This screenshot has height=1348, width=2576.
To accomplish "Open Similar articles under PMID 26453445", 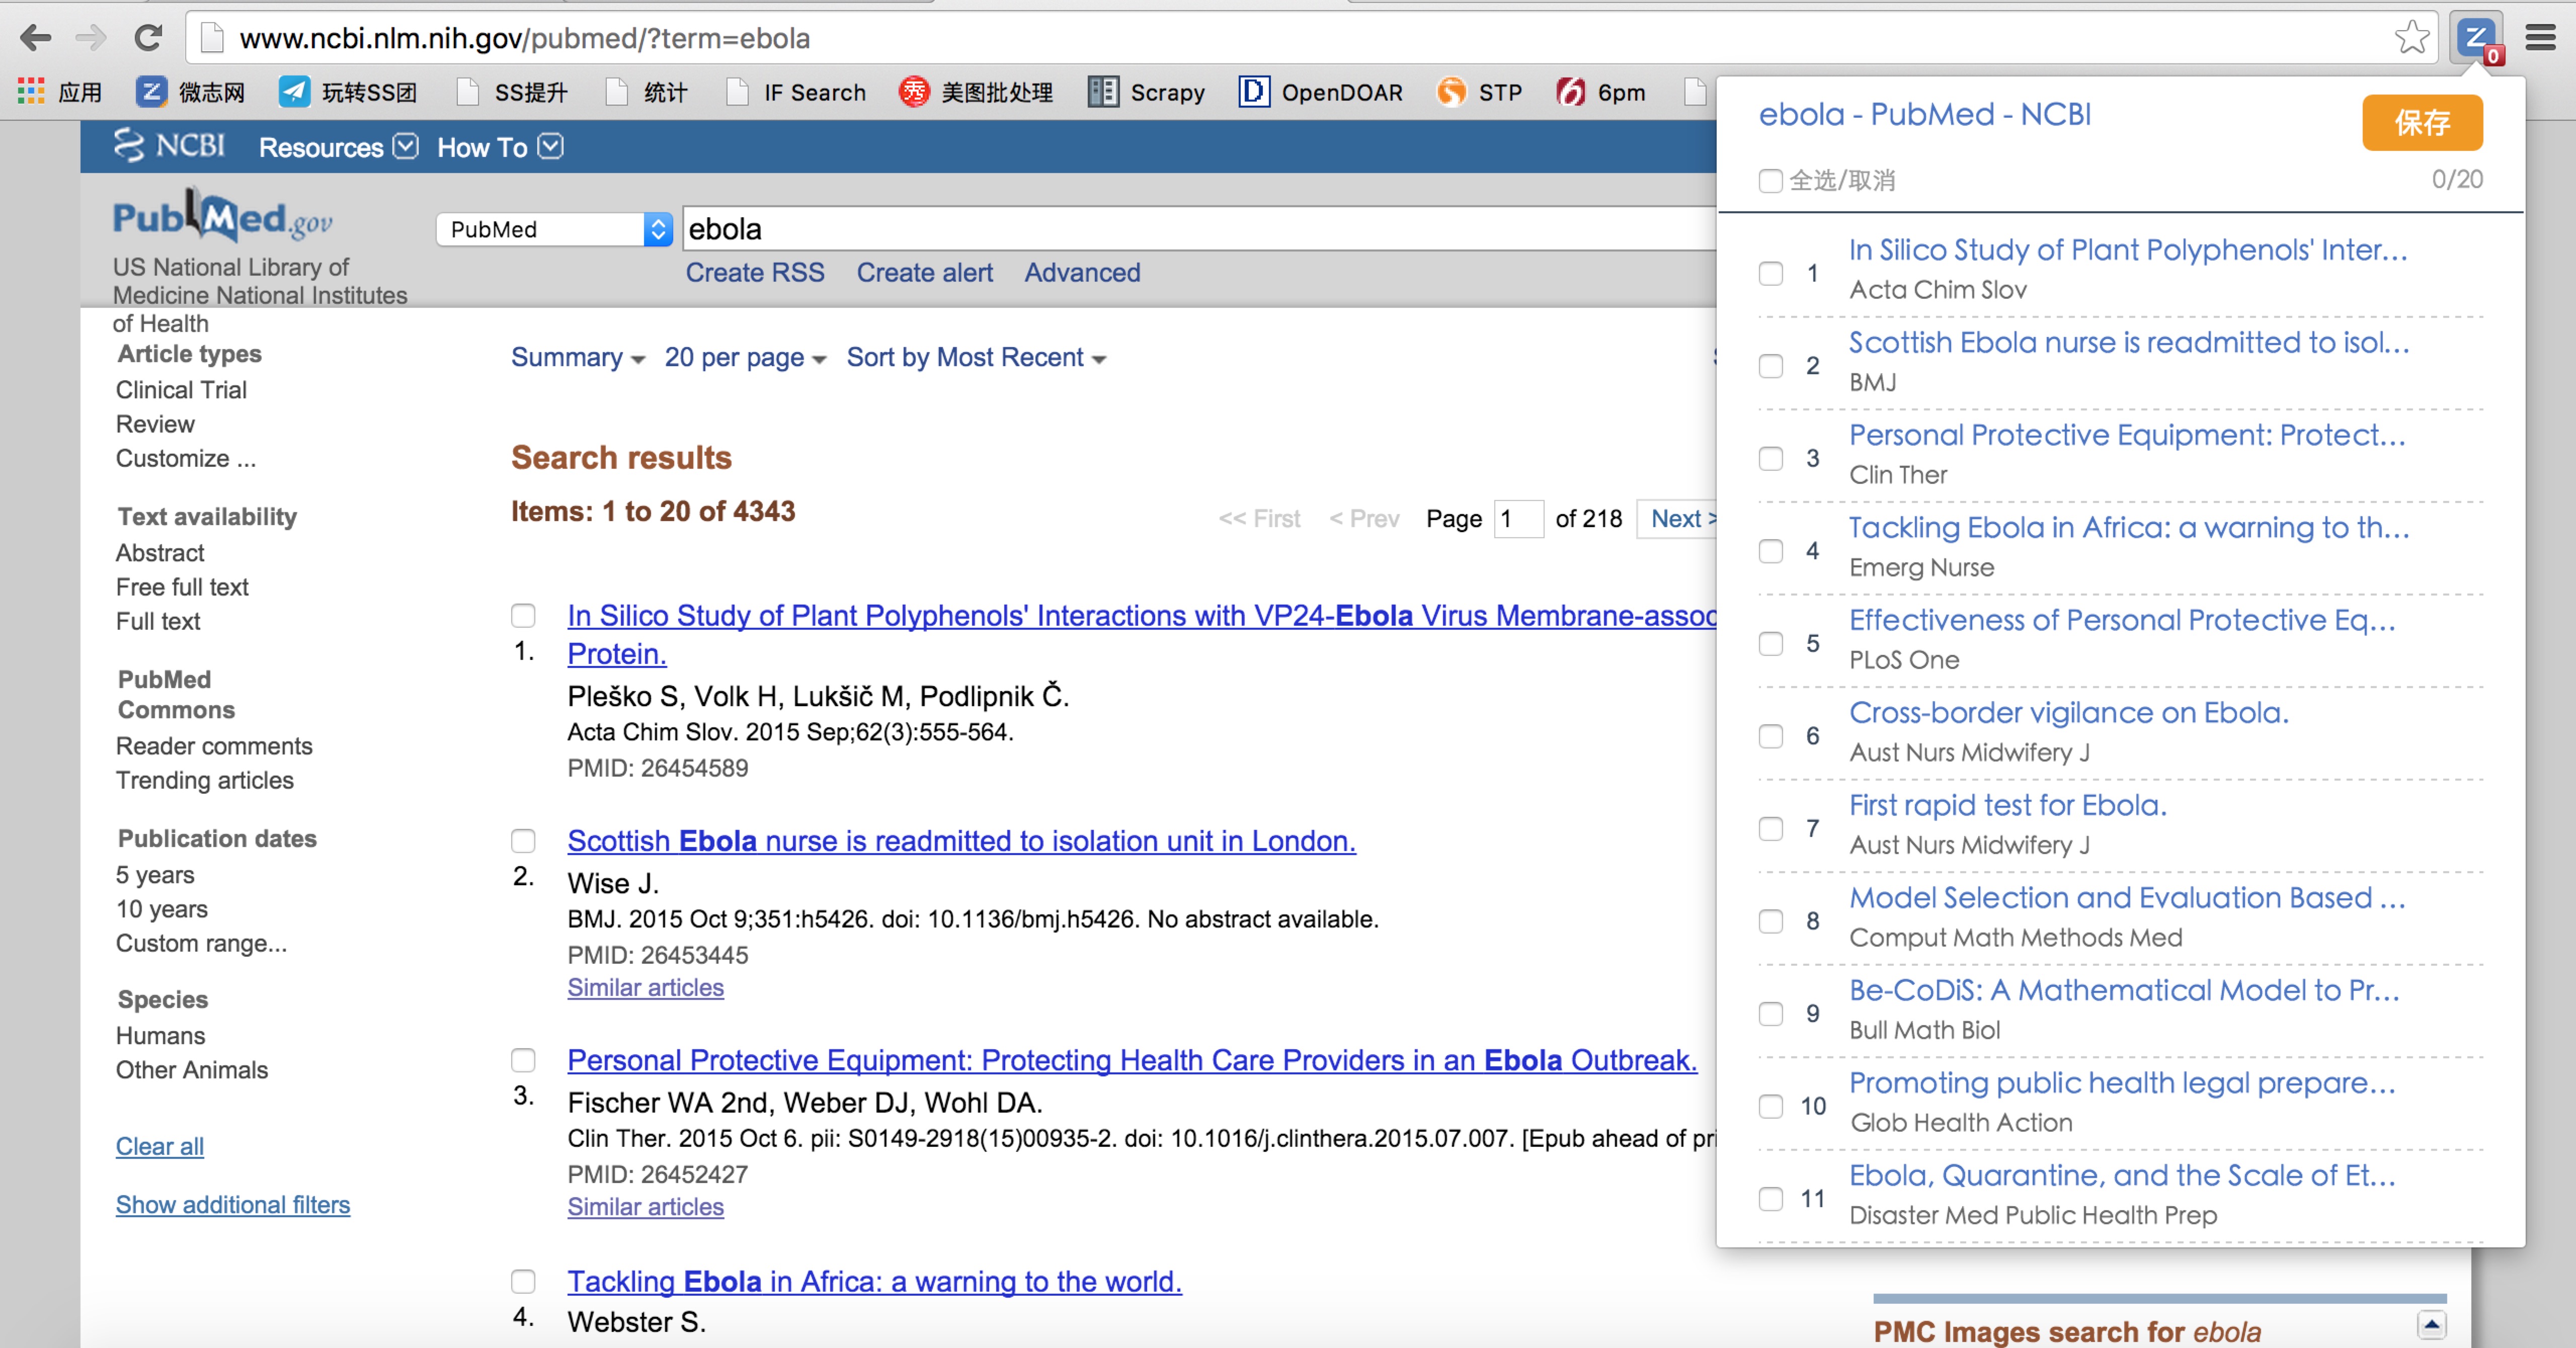I will tap(645, 987).
